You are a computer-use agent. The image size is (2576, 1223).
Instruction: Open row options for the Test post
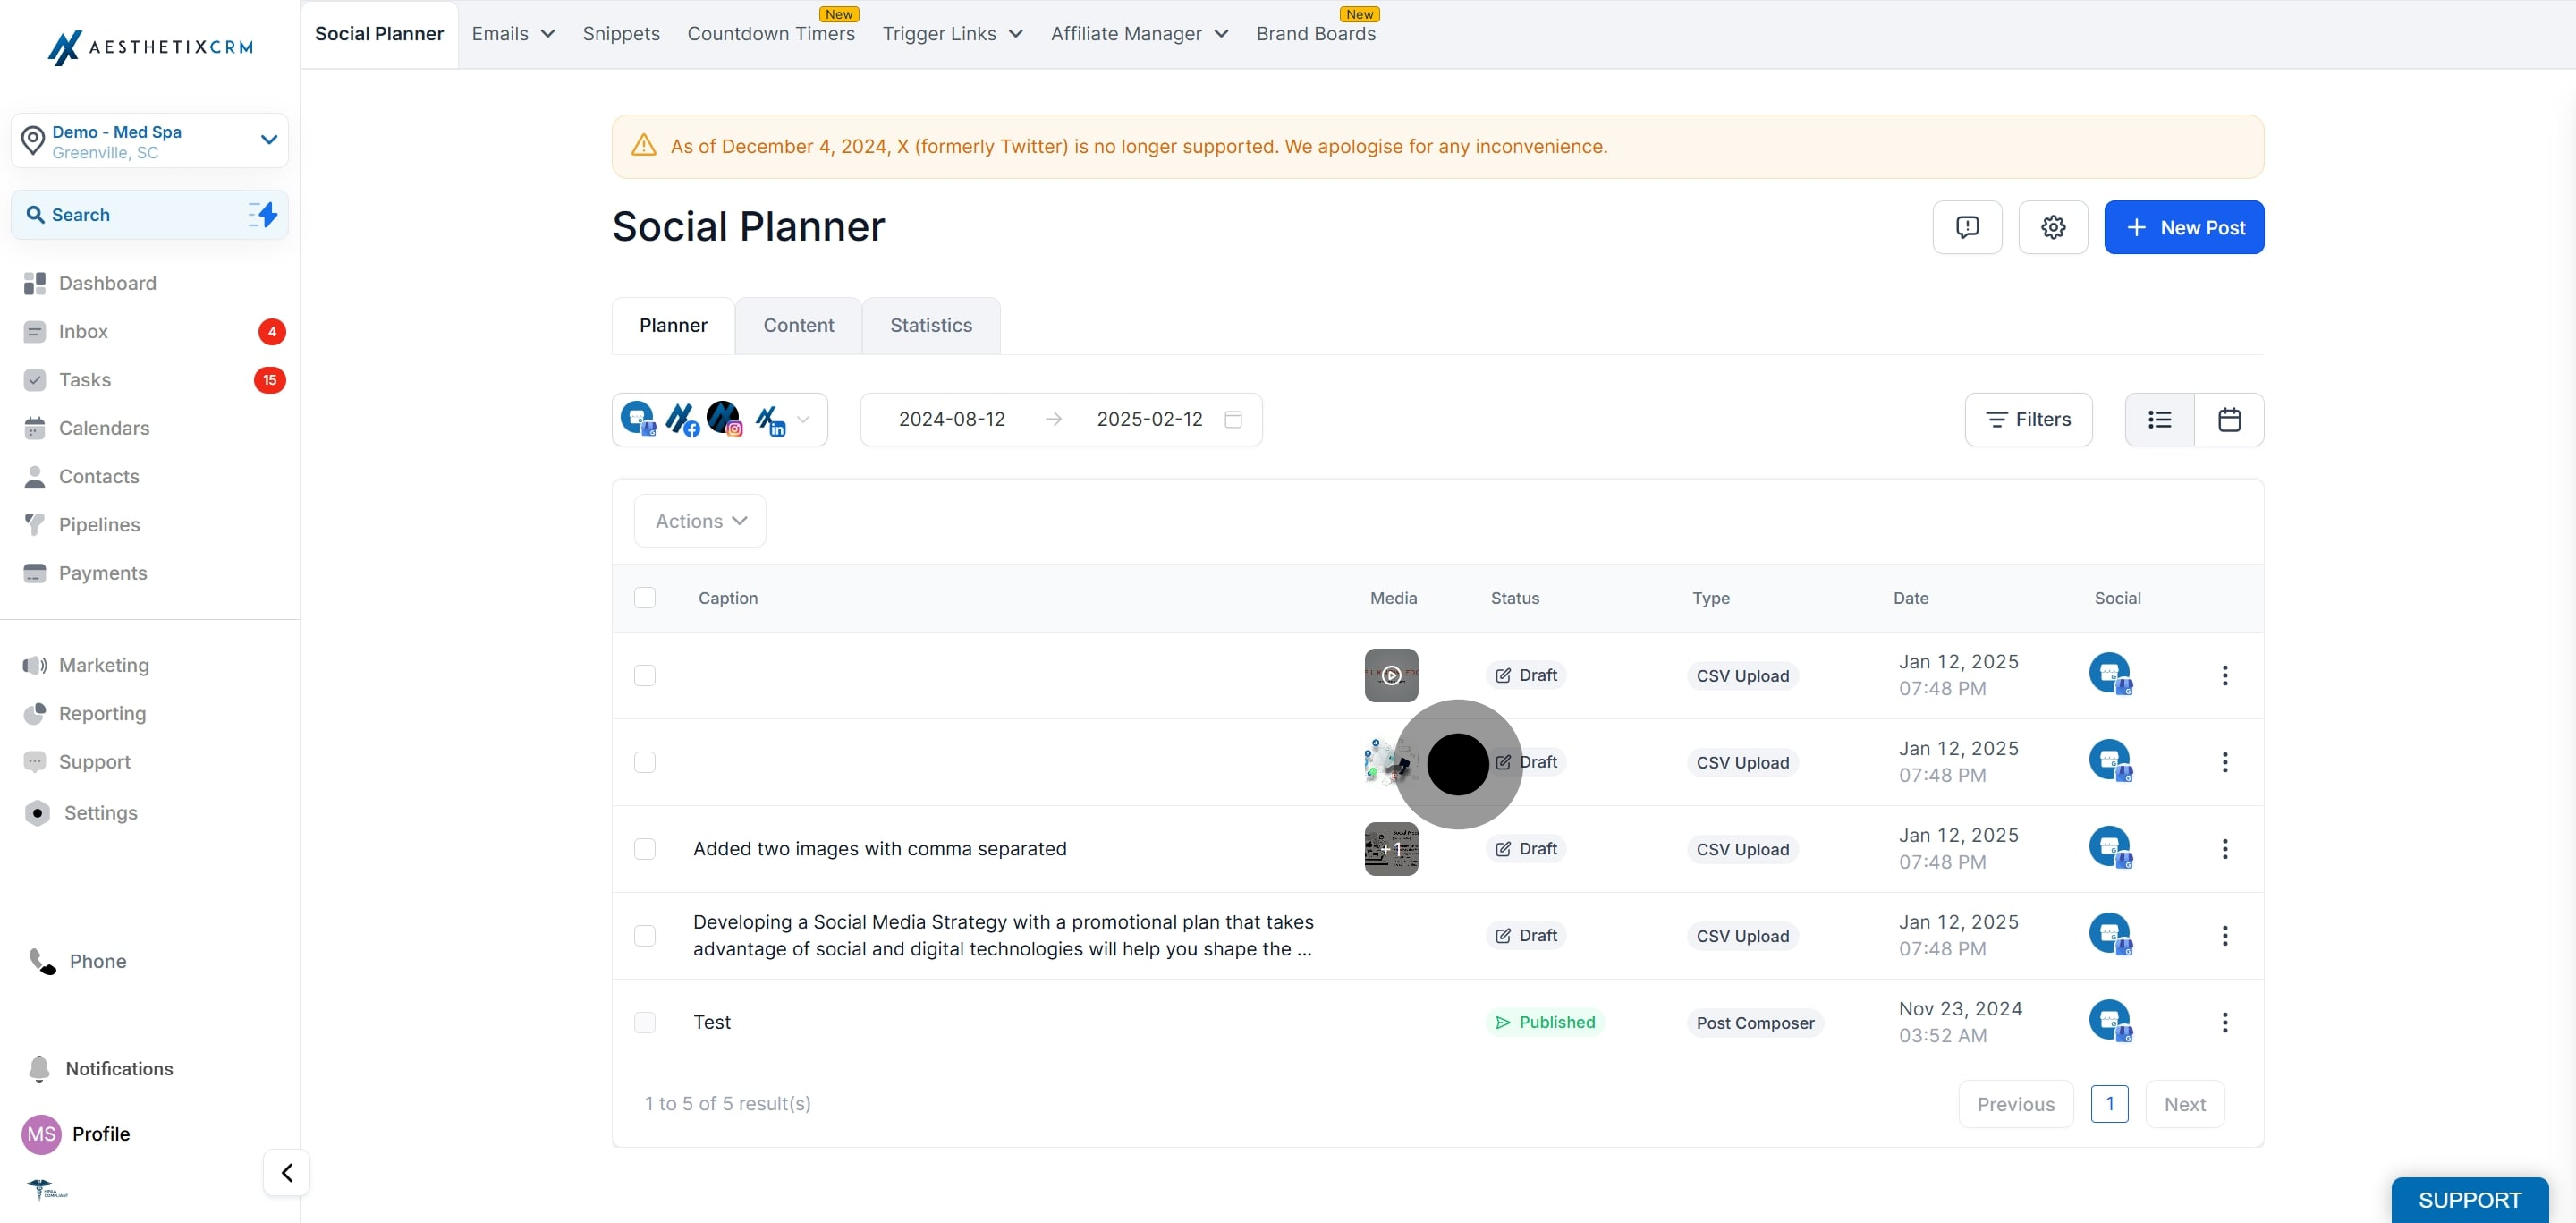point(2225,1022)
